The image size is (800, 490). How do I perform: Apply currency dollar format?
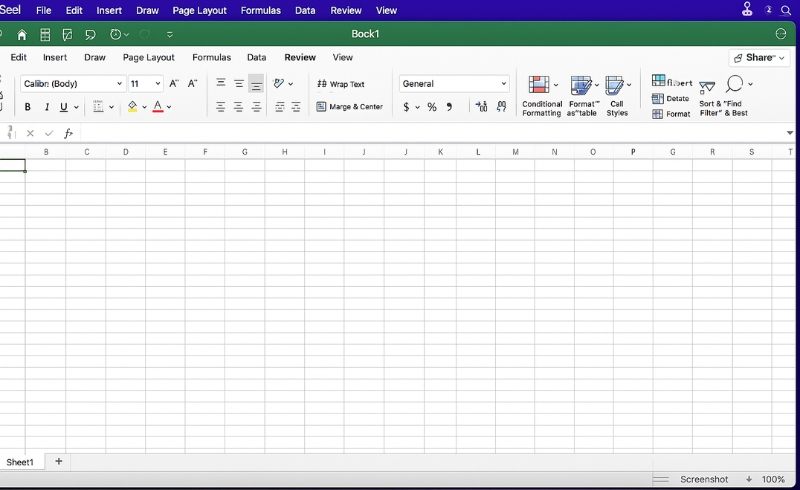(406, 107)
